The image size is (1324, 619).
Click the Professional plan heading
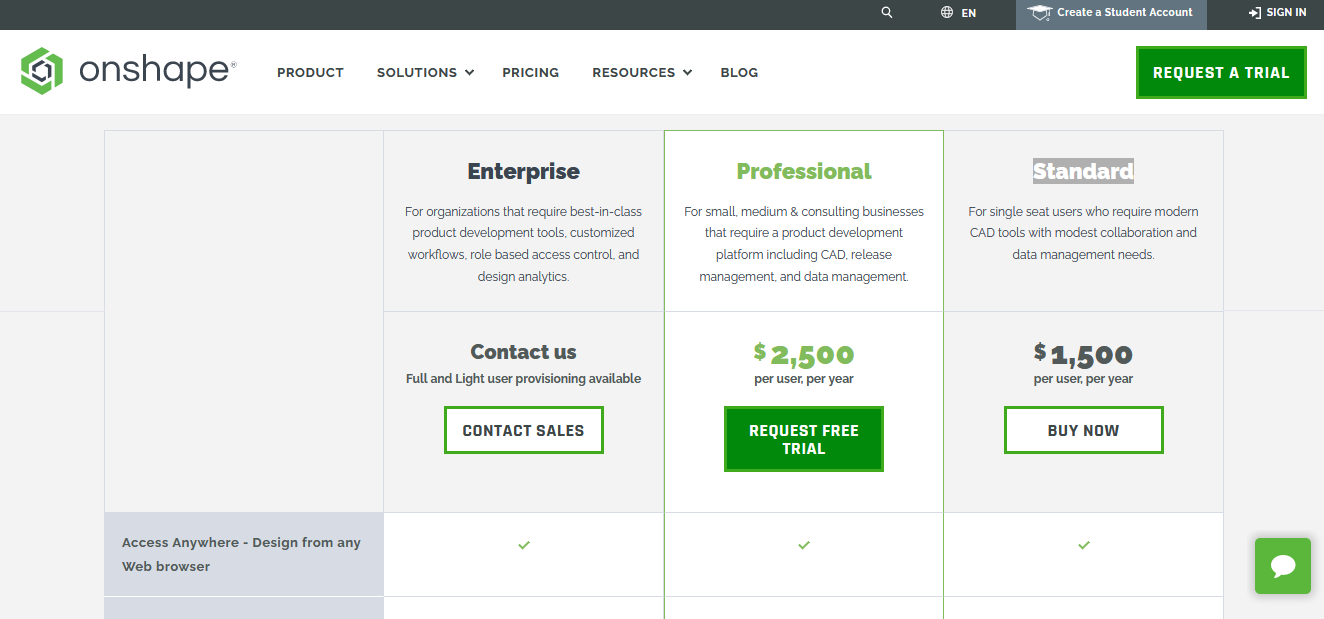point(804,171)
